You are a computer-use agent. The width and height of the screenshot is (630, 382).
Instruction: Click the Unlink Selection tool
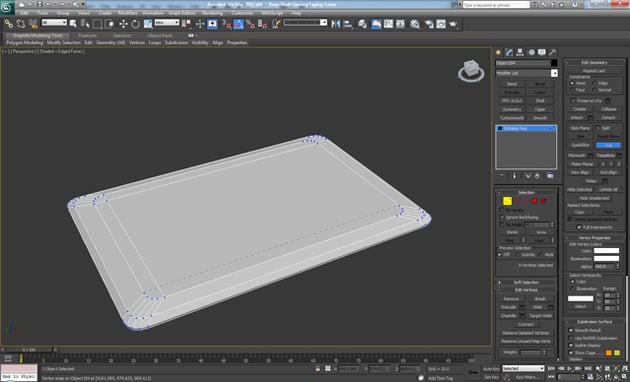coord(20,24)
